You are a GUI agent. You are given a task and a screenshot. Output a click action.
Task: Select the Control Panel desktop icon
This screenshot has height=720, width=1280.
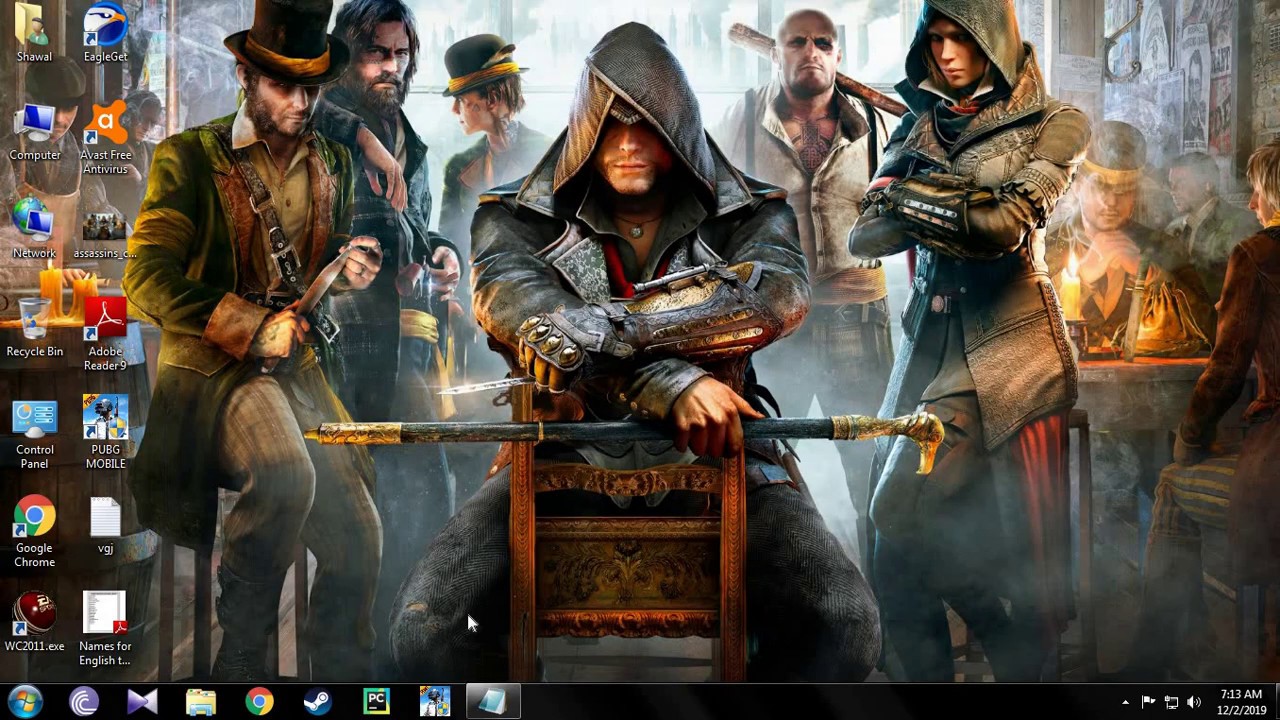[x=34, y=433]
